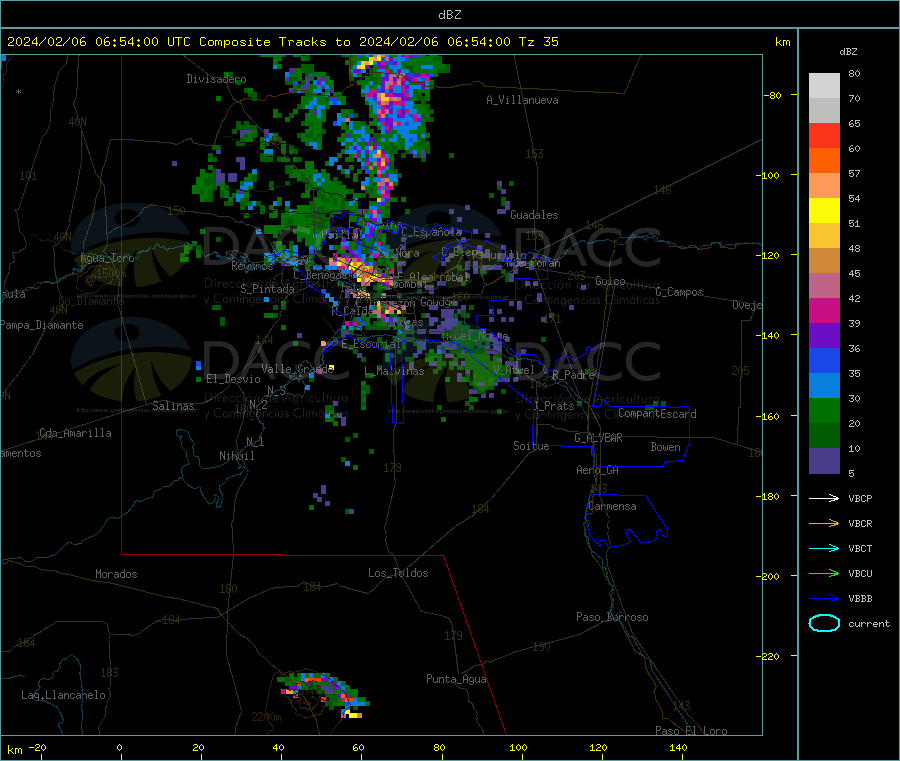Screen dimensions: 900x761
Task: Select the light blue 30-35 dBZ swatch
Action: (x=824, y=386)
